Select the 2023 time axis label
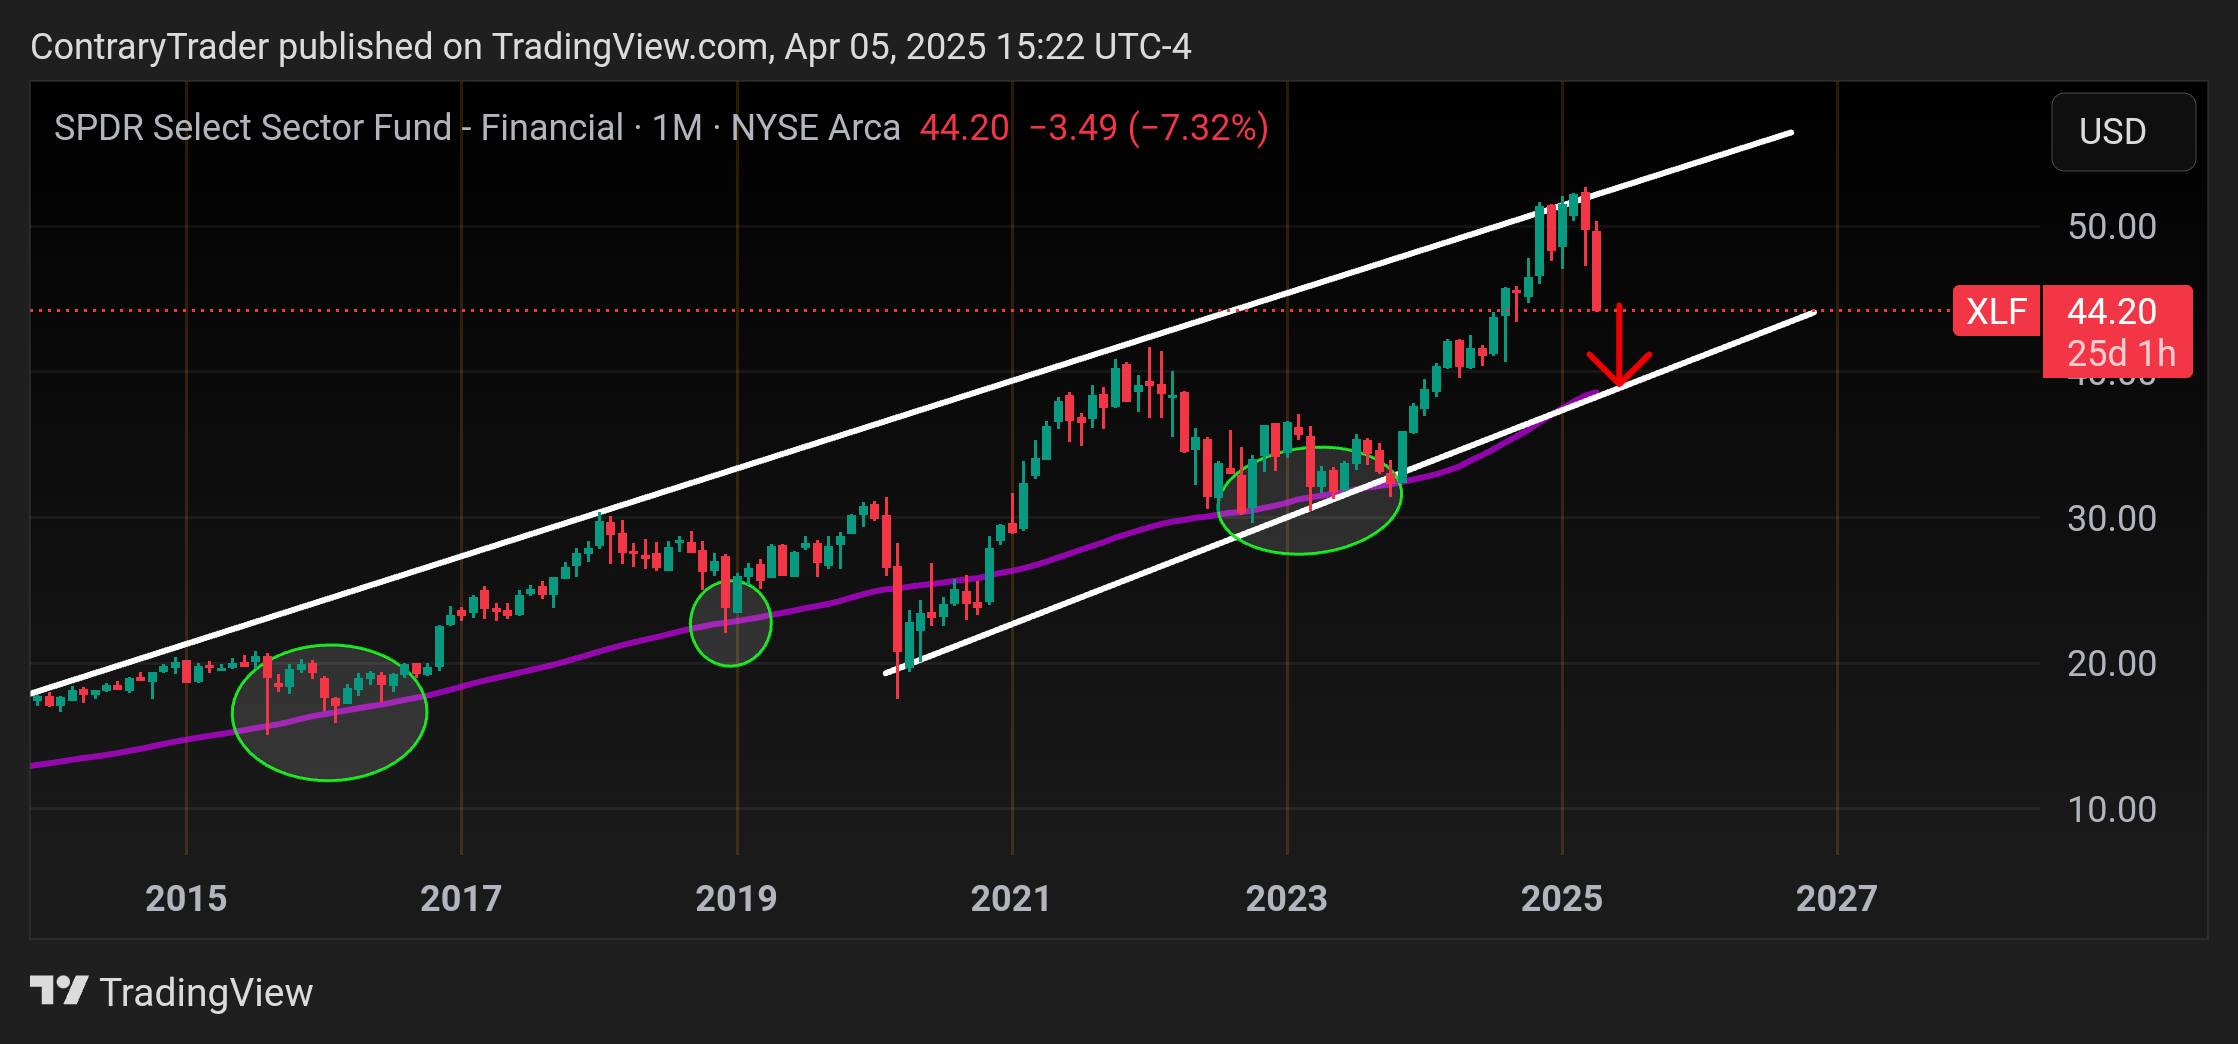Screen dimensions: 2238x1044 tap(1287, 898)
